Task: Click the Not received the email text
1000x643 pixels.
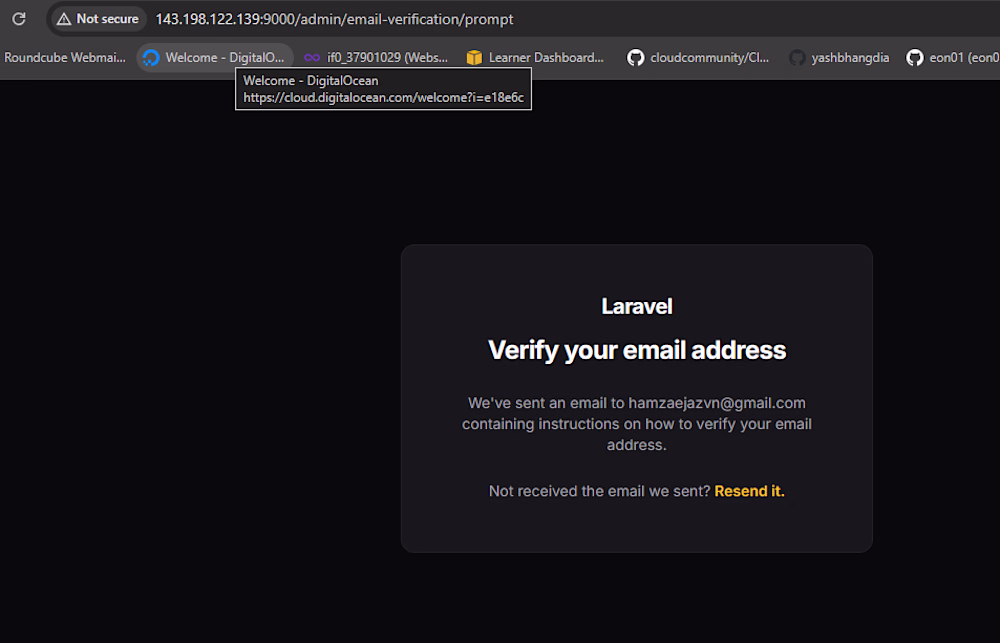Action: pos(599,491)
